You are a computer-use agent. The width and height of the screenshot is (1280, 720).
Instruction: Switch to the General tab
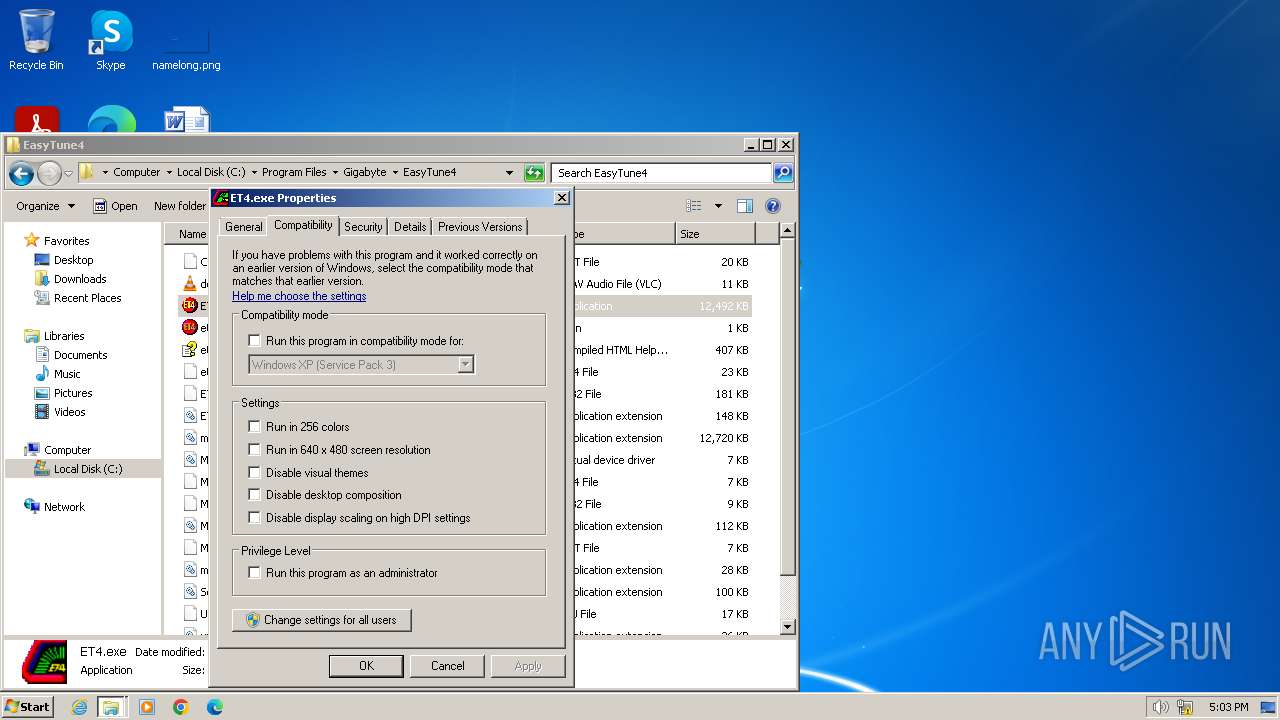[243, 227]
